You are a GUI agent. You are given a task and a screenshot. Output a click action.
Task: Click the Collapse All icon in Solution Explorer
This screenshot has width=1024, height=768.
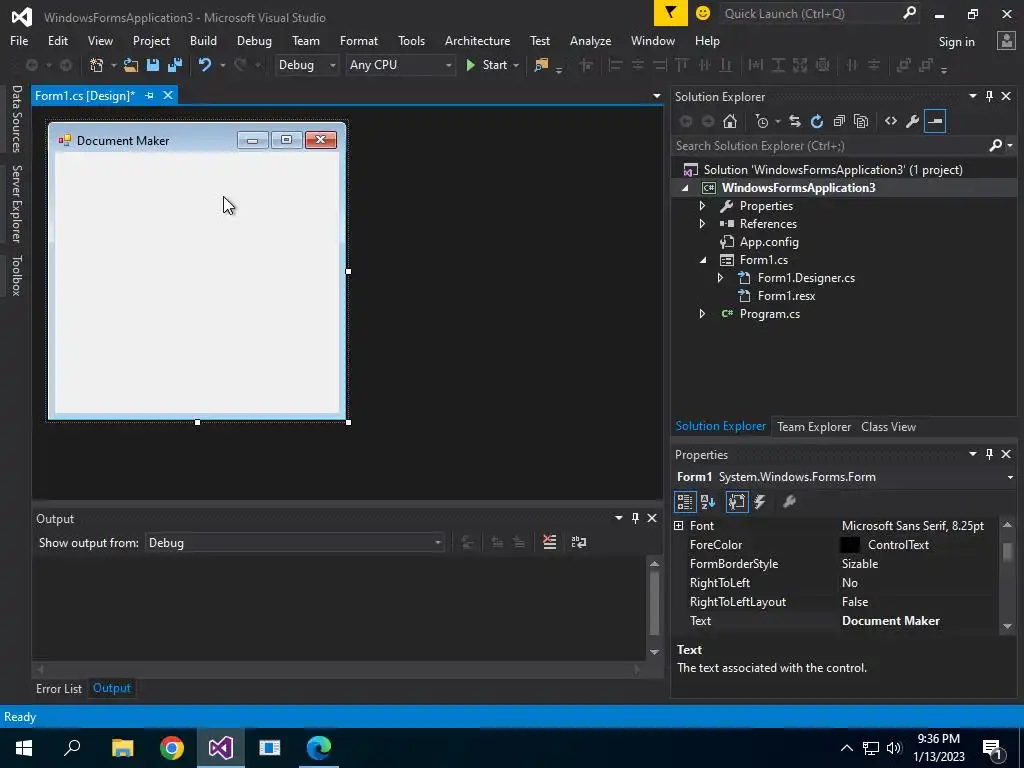click(839, 121)
